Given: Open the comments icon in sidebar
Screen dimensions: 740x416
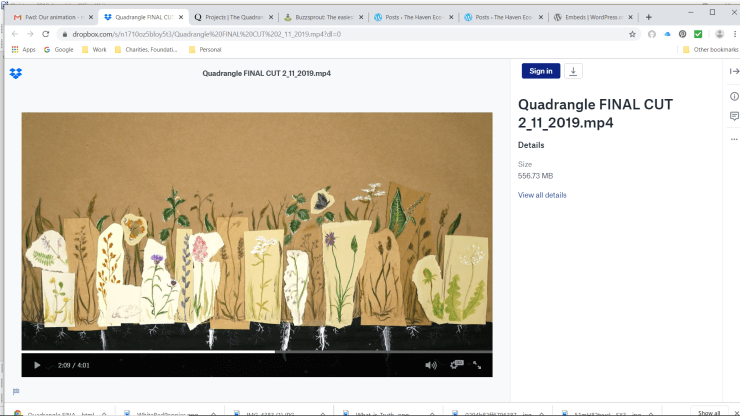Looking at the screenshot, I should coord(733,117).
